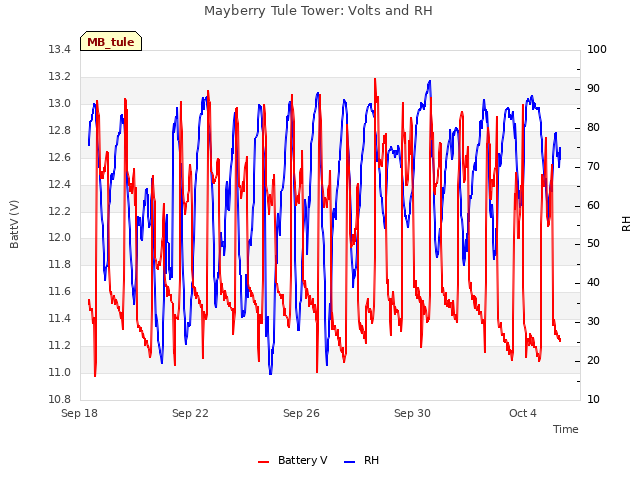Click the 'Sep 18' date tick label

click(80, 413)
